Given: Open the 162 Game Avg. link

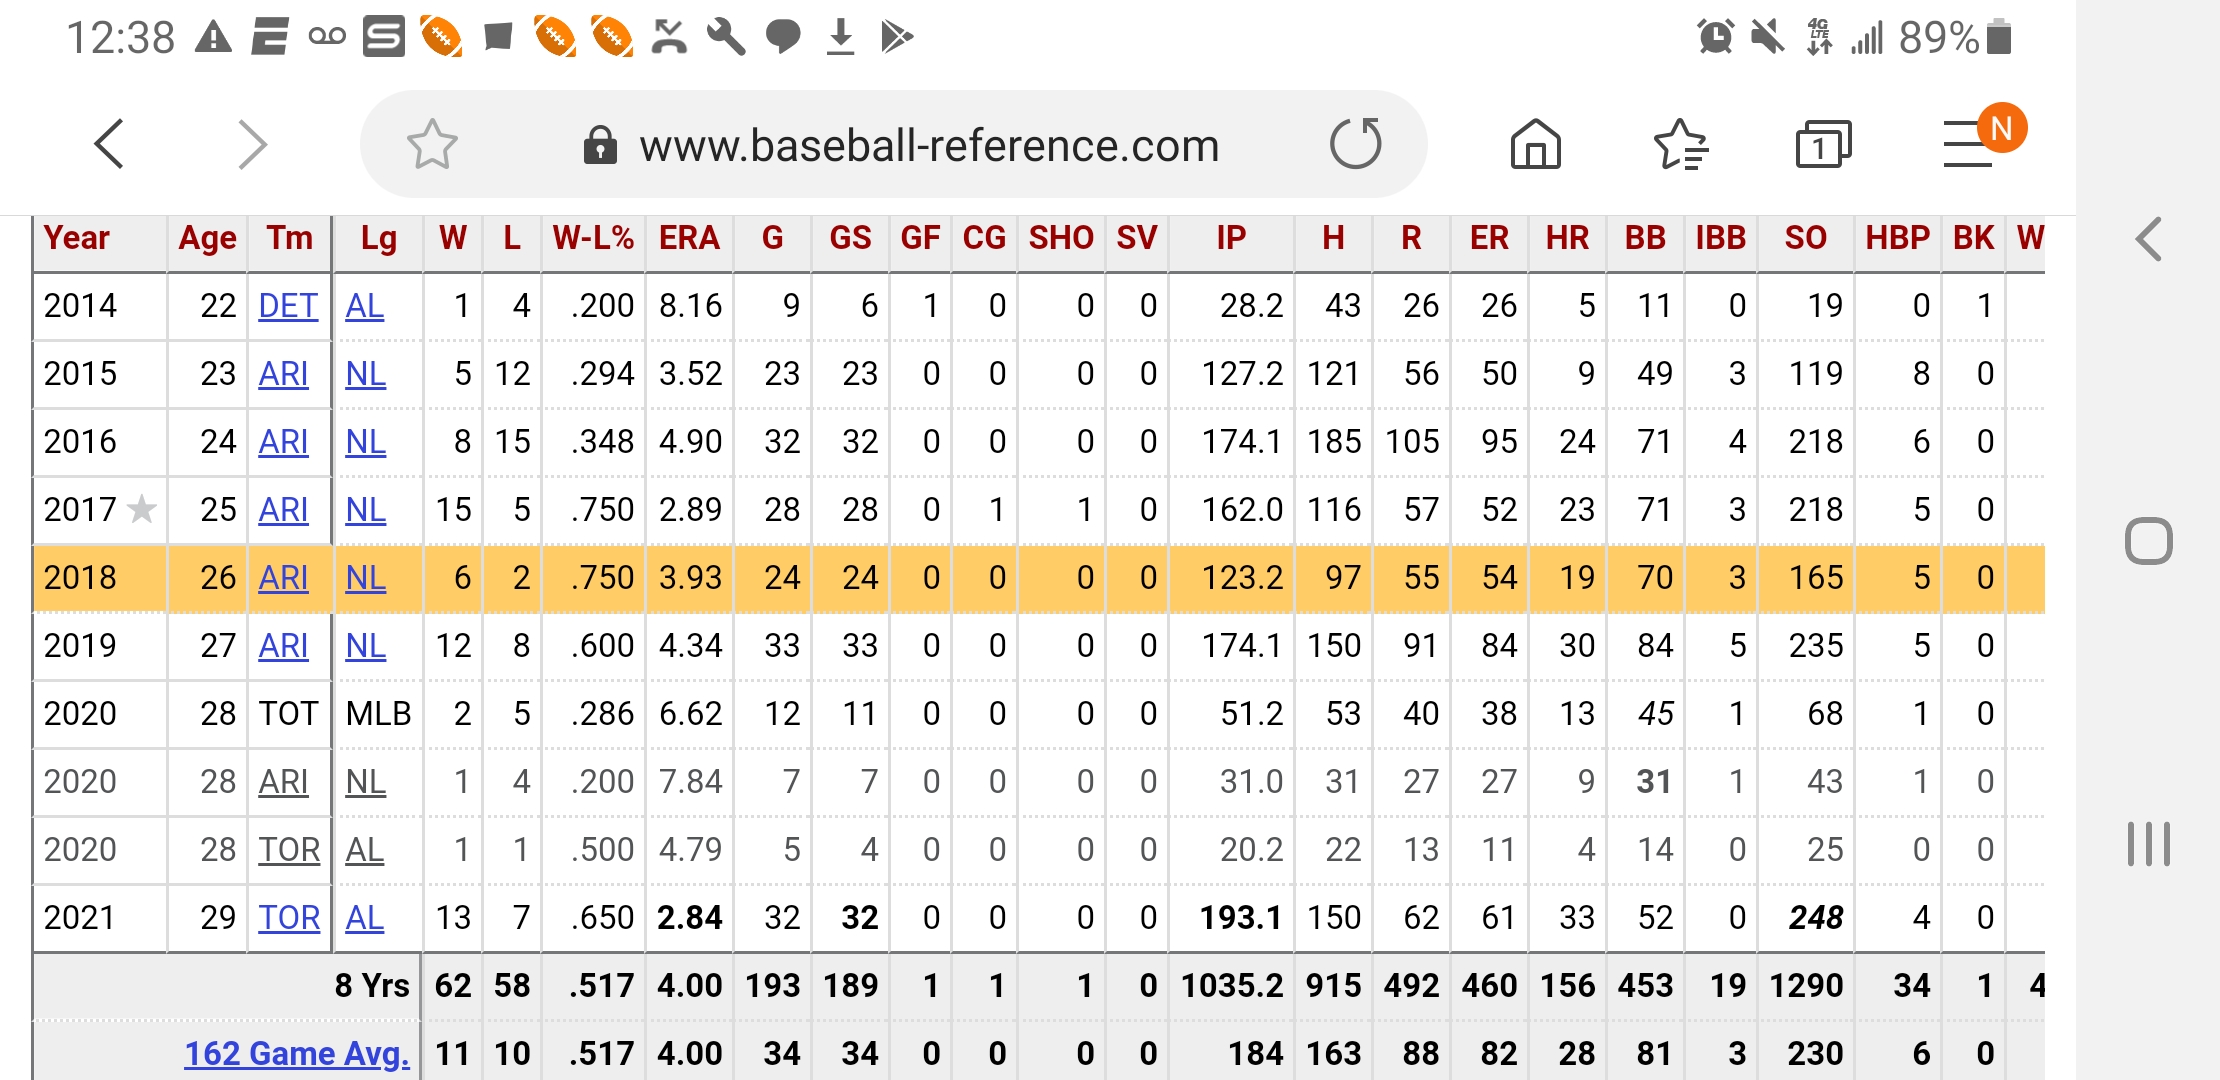Looking at the screenshot, I should (297, 1053).
